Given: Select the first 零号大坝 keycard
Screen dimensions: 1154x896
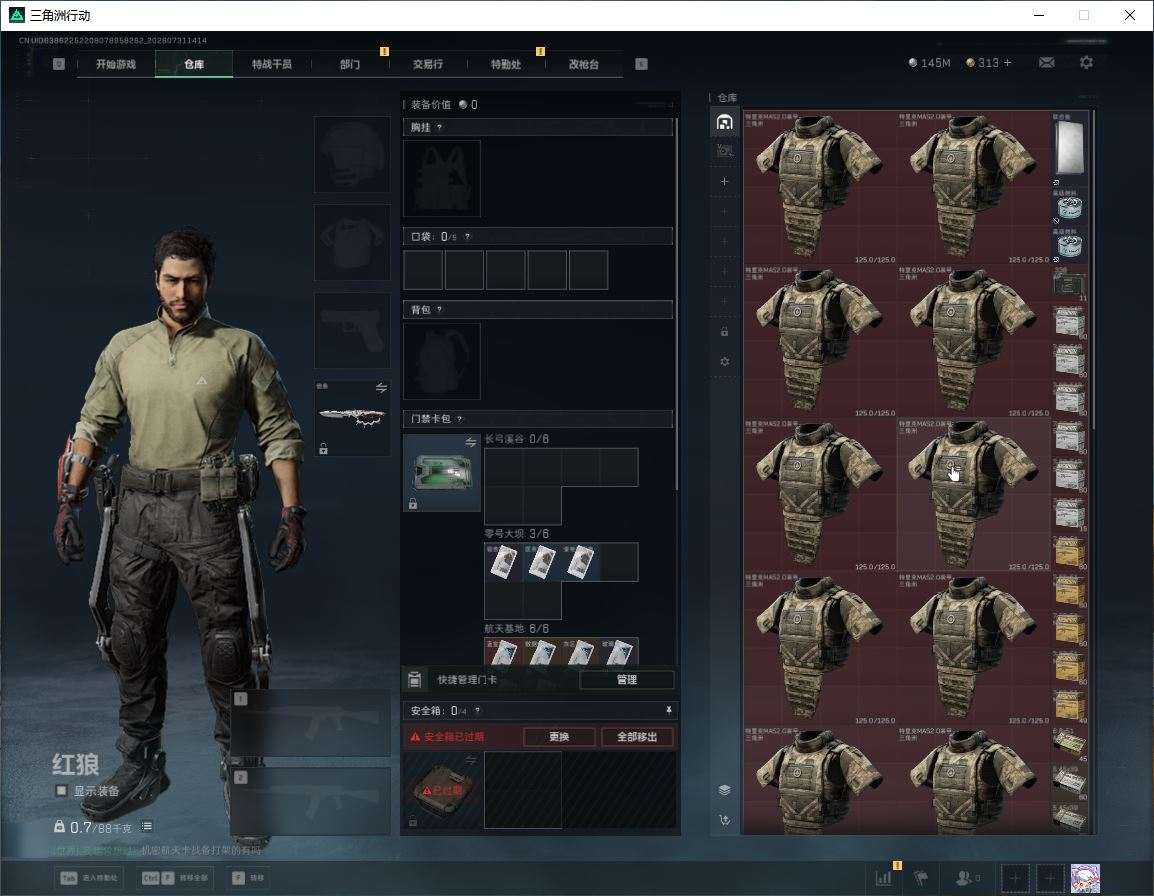Looking at the screenshot, I should [503, 562].
